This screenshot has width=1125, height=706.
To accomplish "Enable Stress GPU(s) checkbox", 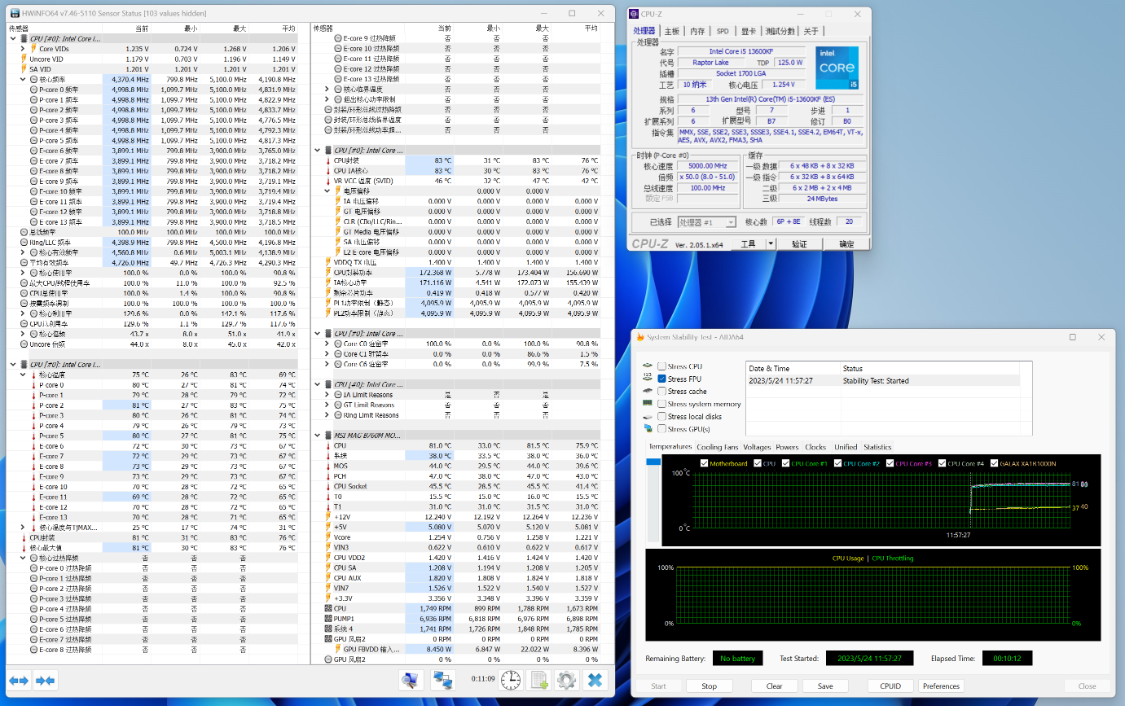I will [662, 428].
